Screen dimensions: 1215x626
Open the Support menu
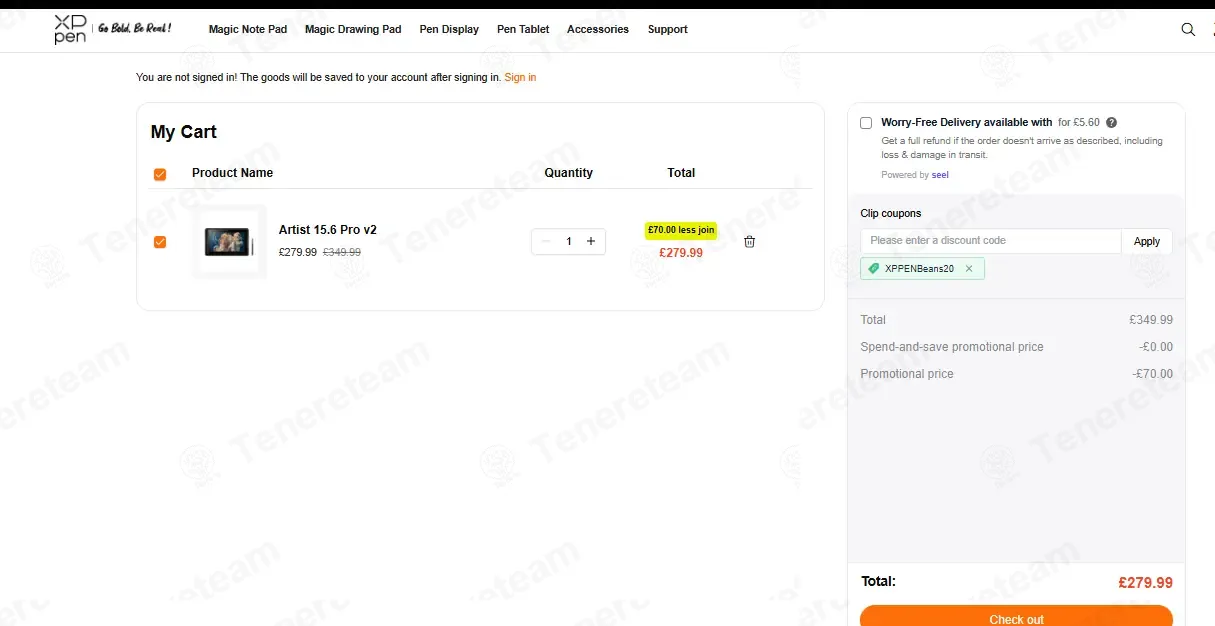coord(668,29)
